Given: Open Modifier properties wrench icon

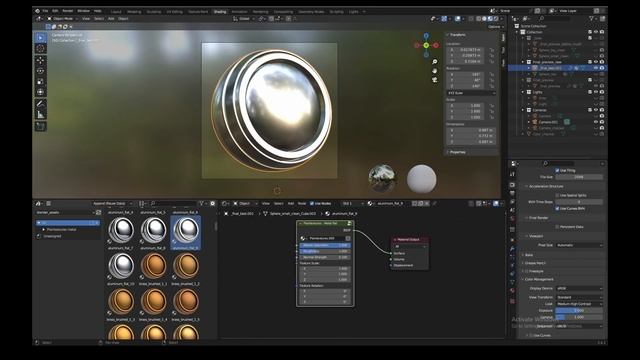Looking at the screenshot, I should (512, 249).
